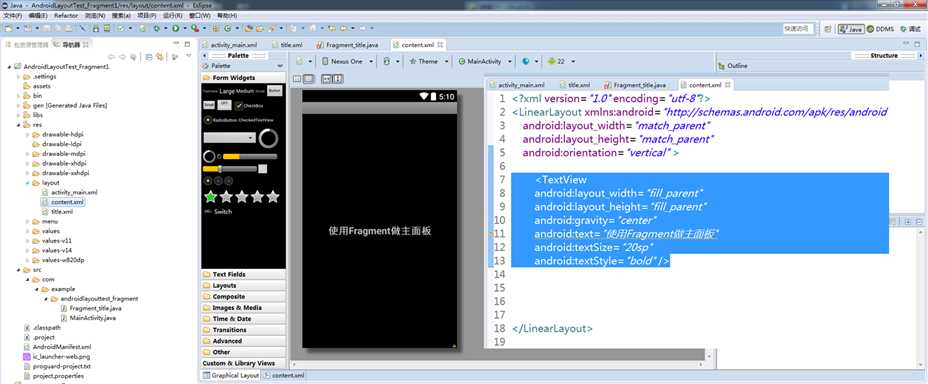
Task: Open the configuration file icon dropdown
Action: [304, 61]
